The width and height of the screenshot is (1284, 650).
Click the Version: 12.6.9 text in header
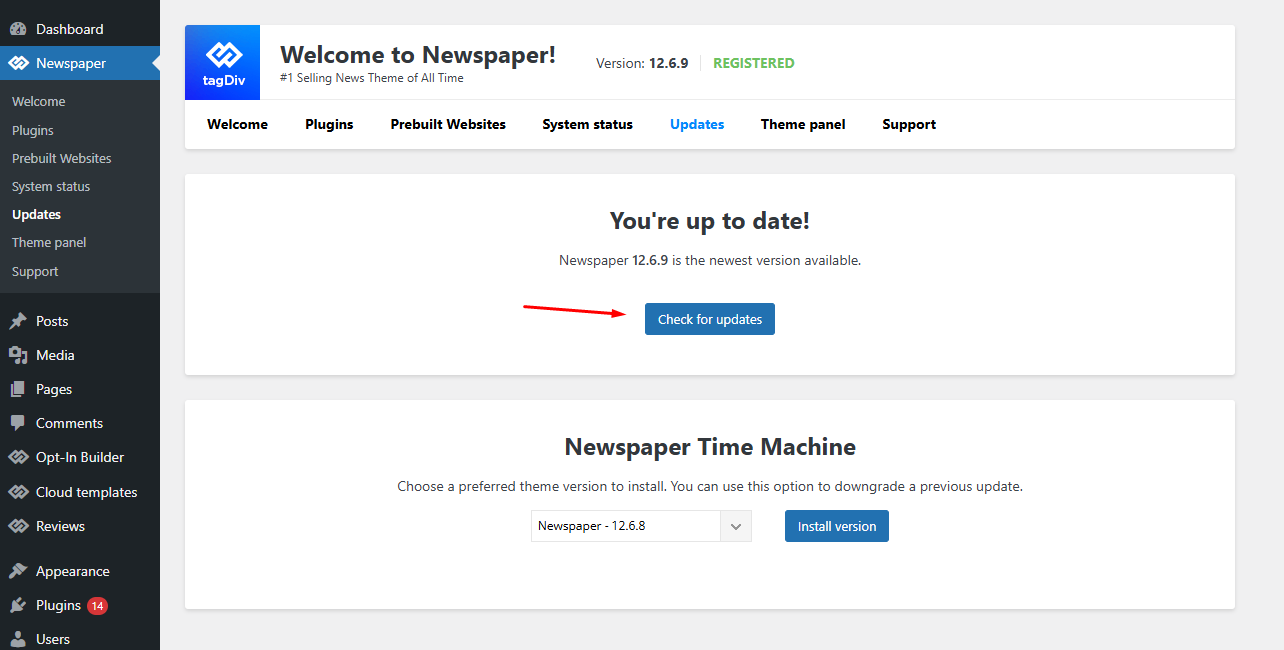(642, 63)
